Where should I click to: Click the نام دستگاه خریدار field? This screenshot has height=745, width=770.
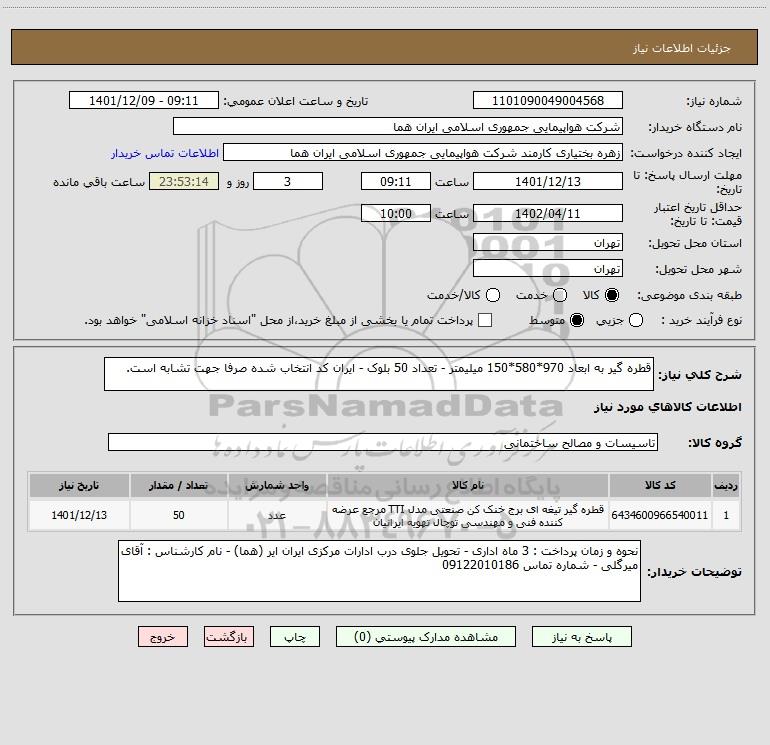pos(397,127)
